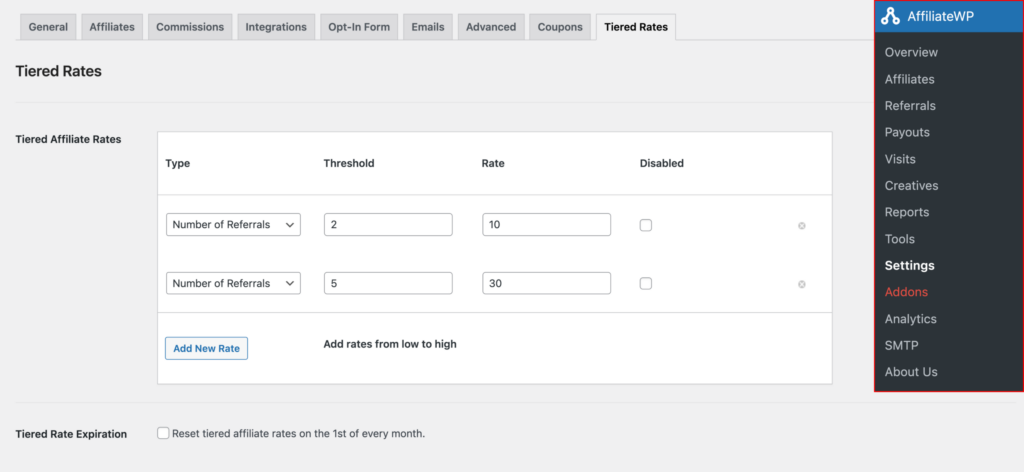This screenshot has width=1024, height=472.
Task: Switch to the General tab
Action: point(48,27)
